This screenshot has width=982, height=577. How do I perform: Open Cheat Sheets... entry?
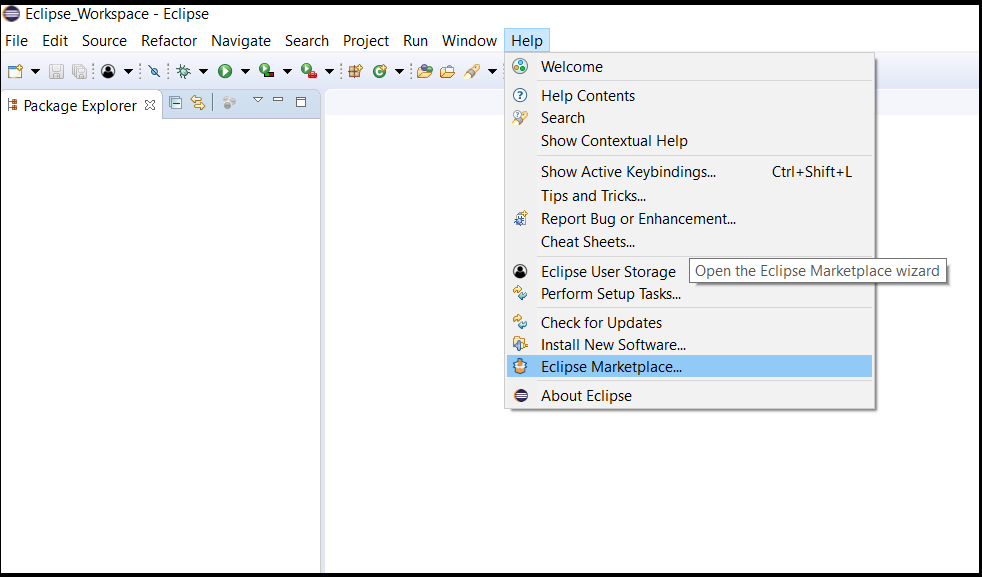689,242
